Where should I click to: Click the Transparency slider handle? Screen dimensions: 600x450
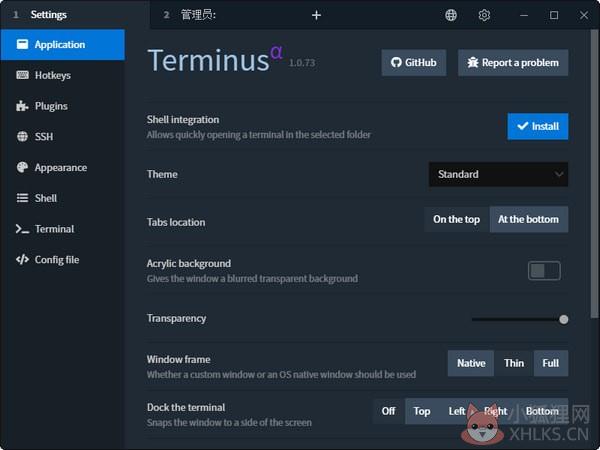(563, 319)
